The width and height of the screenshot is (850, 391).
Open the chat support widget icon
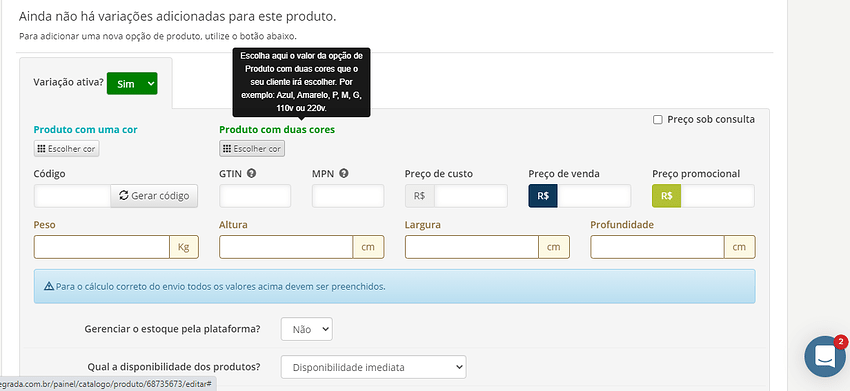point(825,356)
